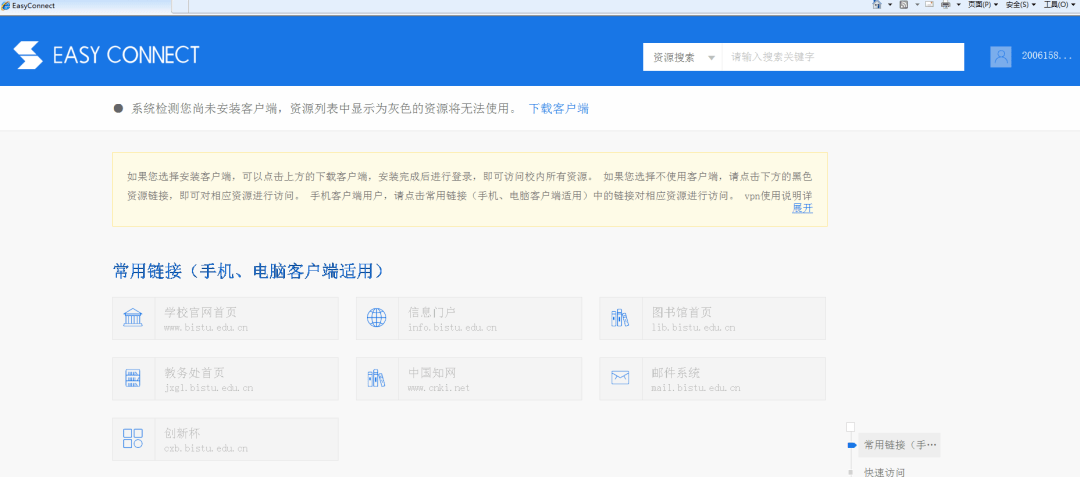Click the envelope icon for 邮件系统

coord(620,379)
